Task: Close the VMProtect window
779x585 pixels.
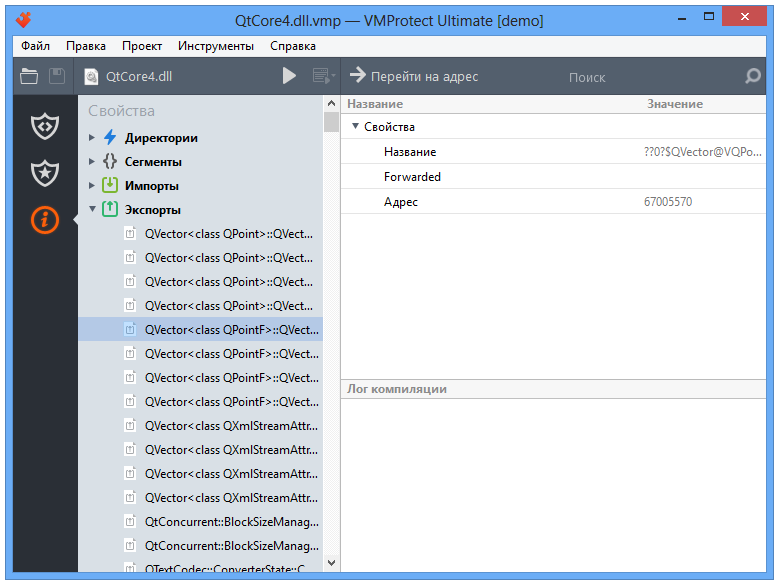Action: 744,17
